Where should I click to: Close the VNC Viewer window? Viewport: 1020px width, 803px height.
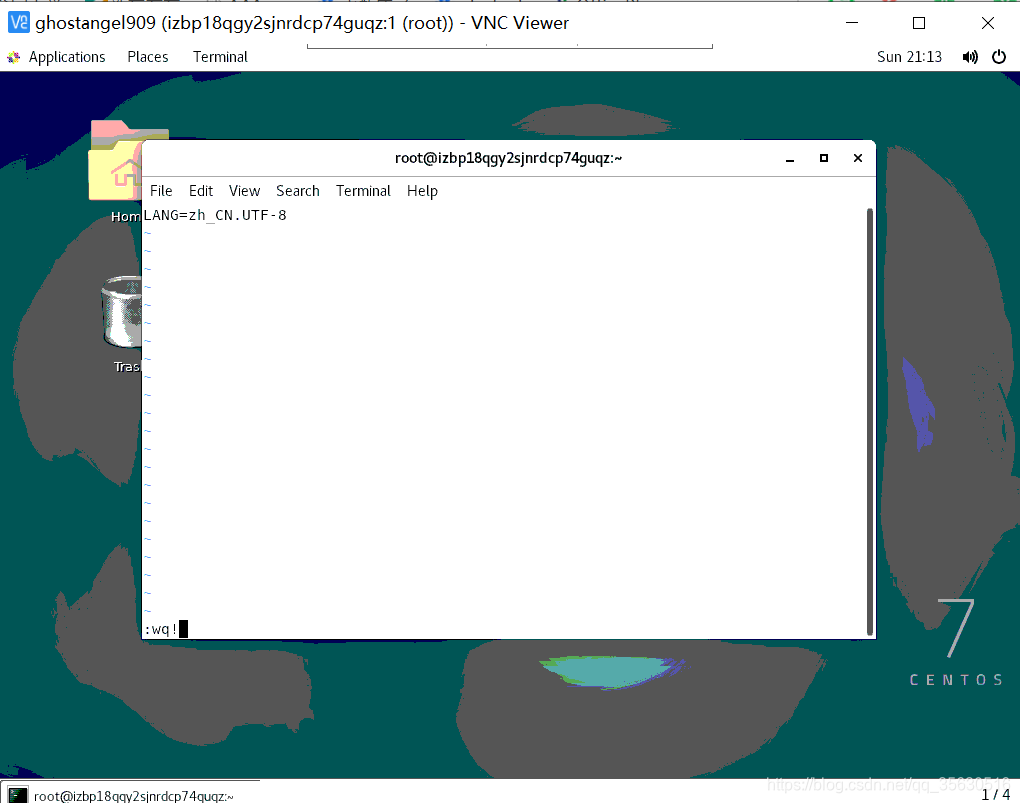[x=987, y=23]
